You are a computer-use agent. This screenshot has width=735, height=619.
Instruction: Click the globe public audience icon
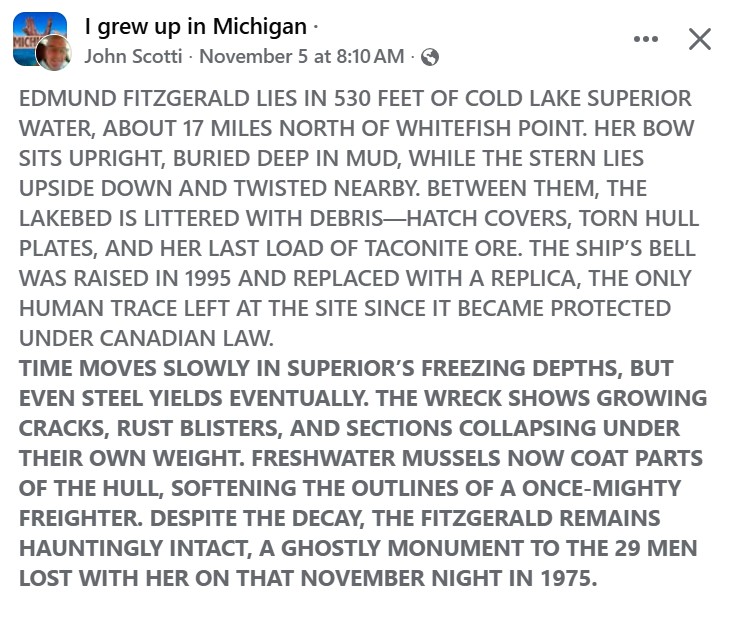point(430,57)
